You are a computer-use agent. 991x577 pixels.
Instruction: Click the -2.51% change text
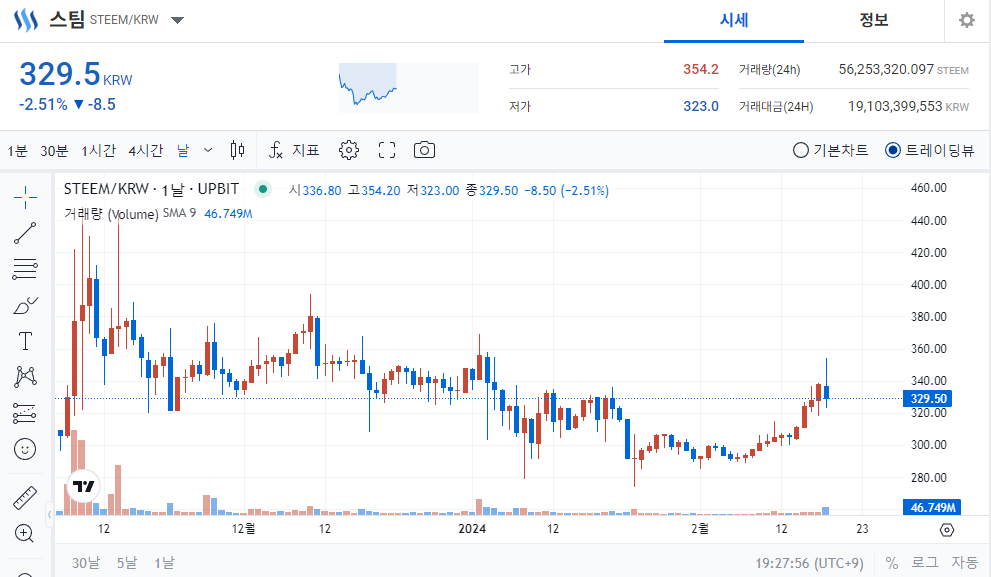click(x=43, y=104)
